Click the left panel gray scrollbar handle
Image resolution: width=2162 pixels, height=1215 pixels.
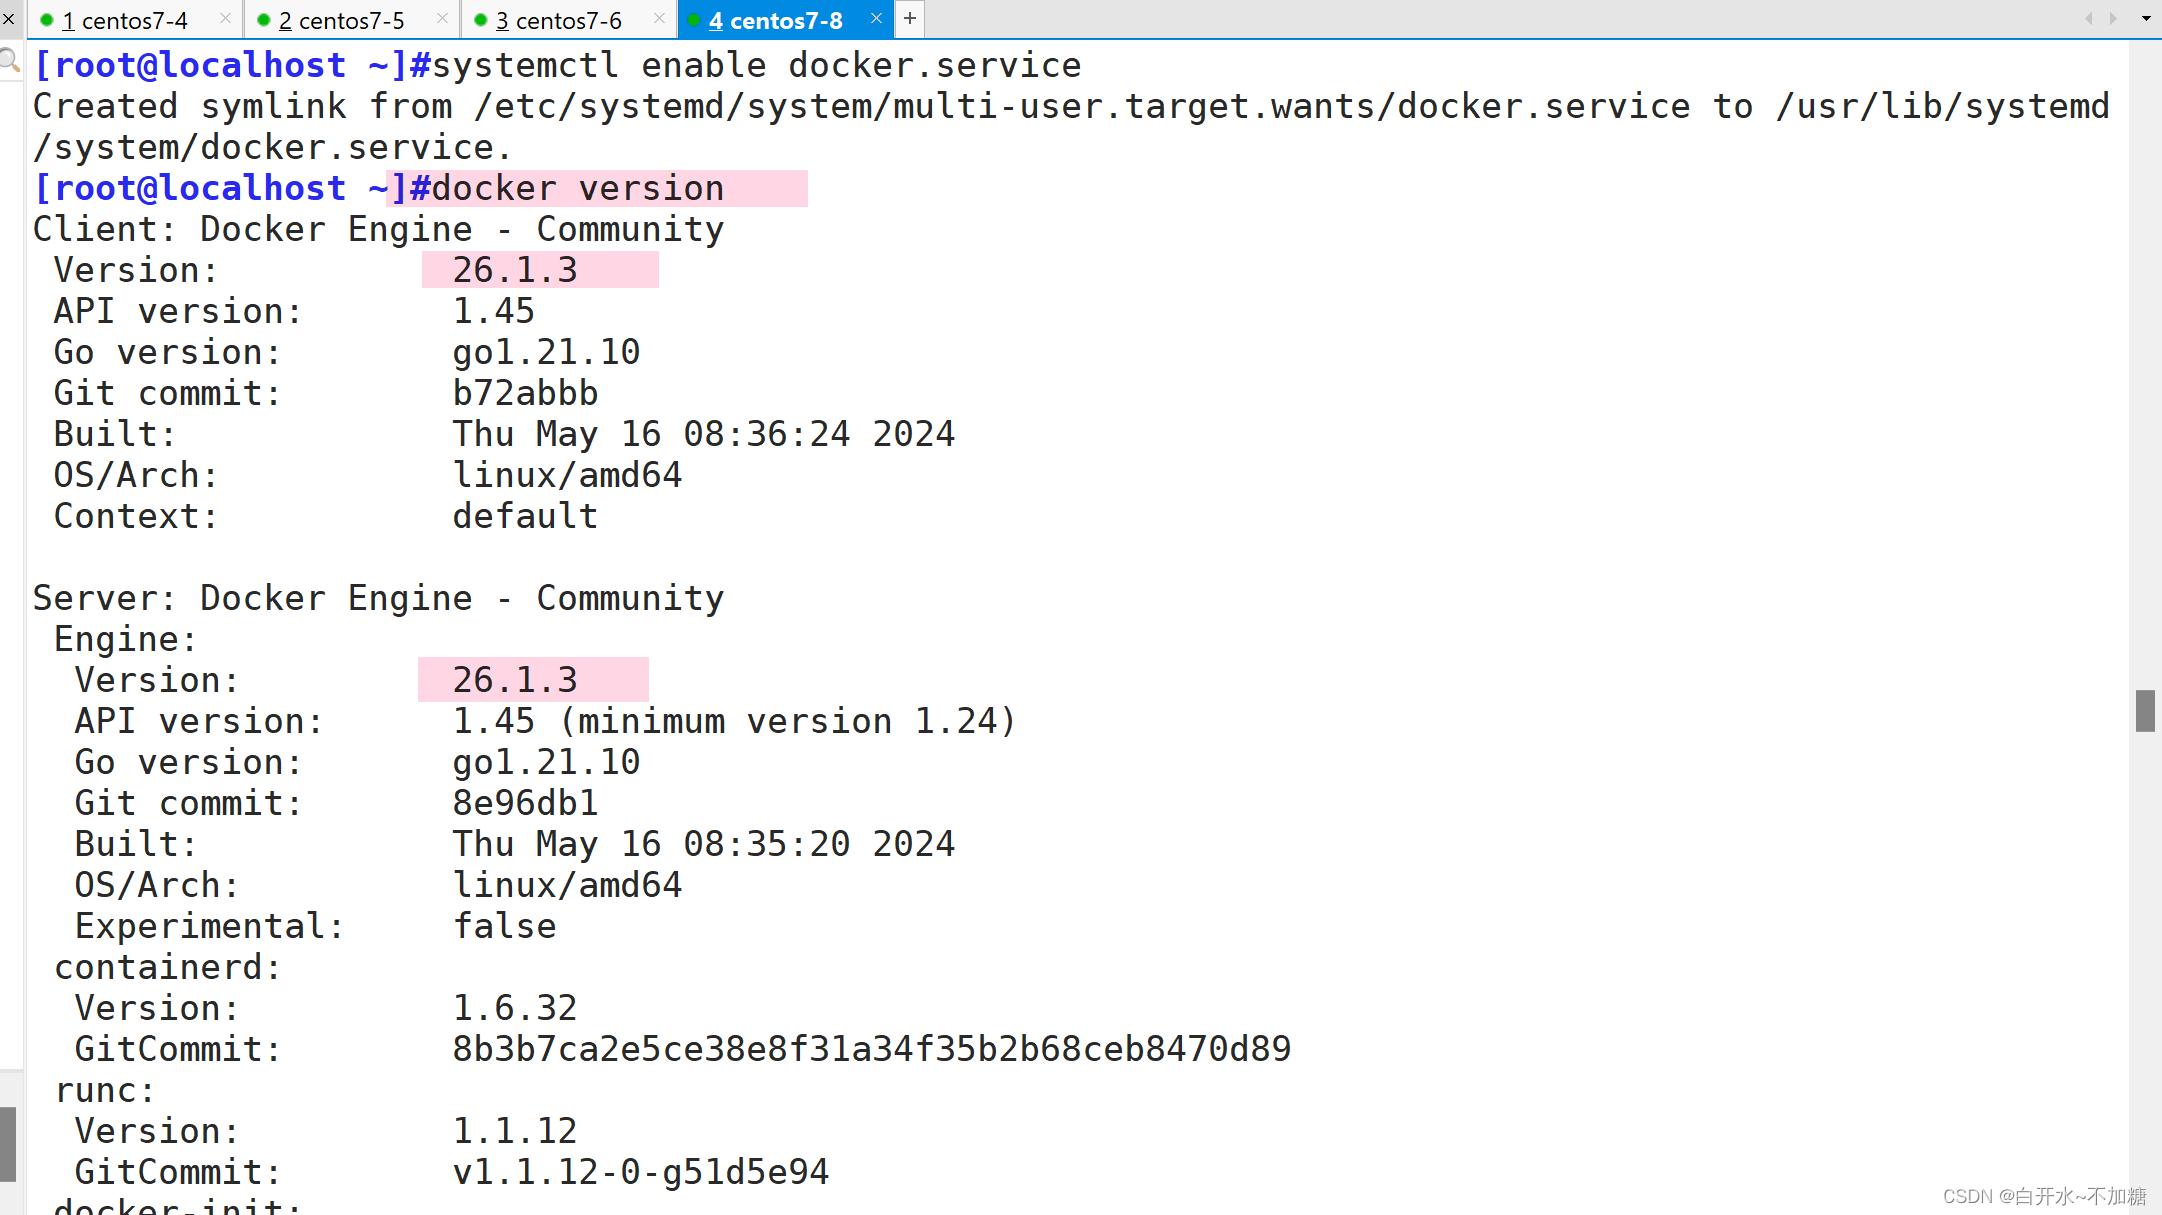coord(8,1143)
